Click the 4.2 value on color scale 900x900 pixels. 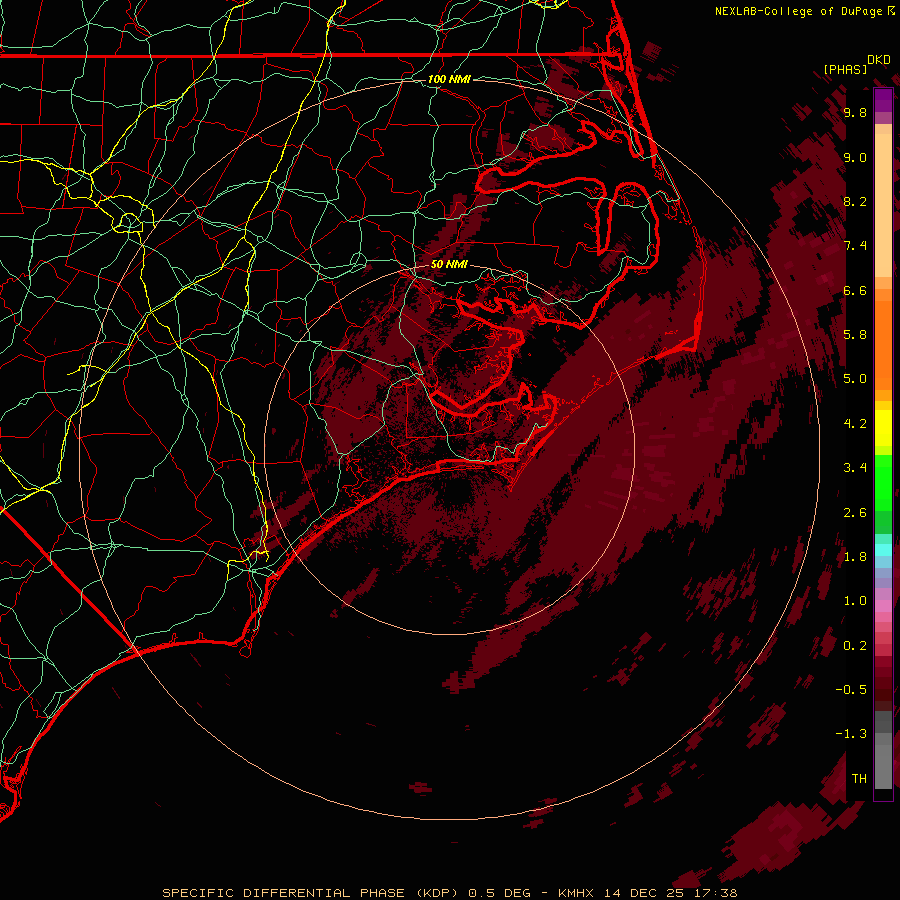point(855,424)
